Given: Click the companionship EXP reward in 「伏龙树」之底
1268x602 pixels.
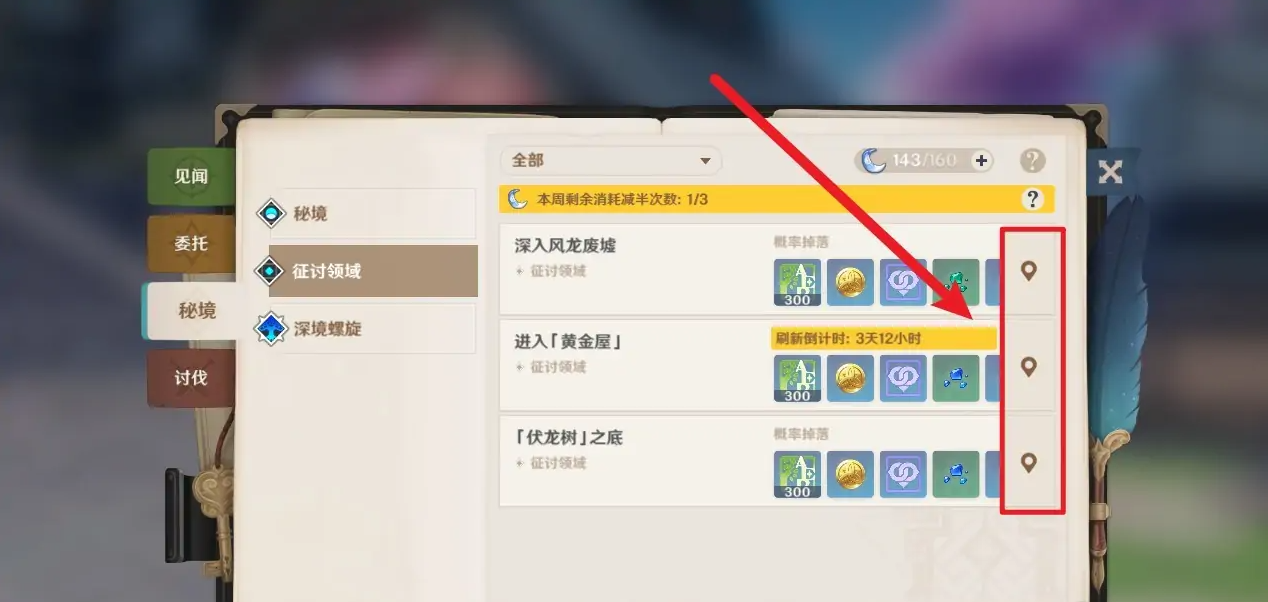Looking at the screenshot, I should tap(903, 475).
